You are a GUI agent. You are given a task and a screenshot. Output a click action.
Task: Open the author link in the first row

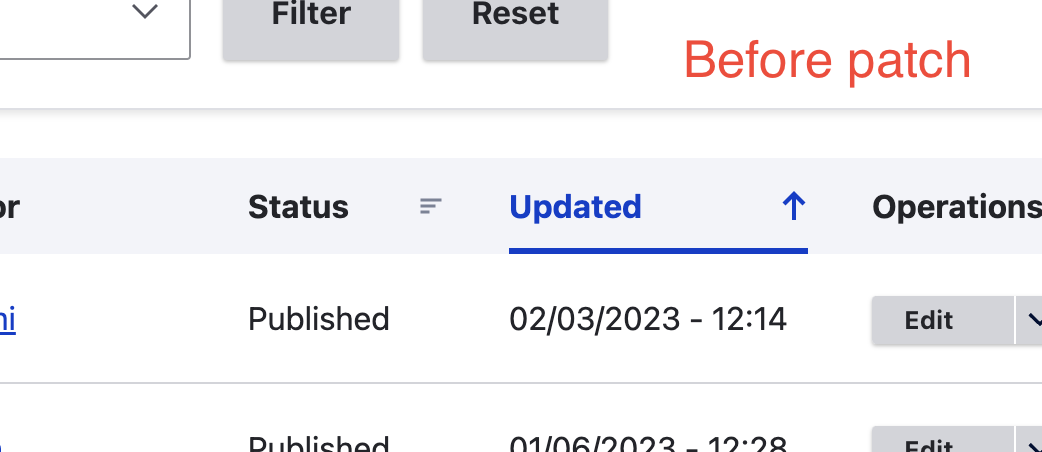7,320
